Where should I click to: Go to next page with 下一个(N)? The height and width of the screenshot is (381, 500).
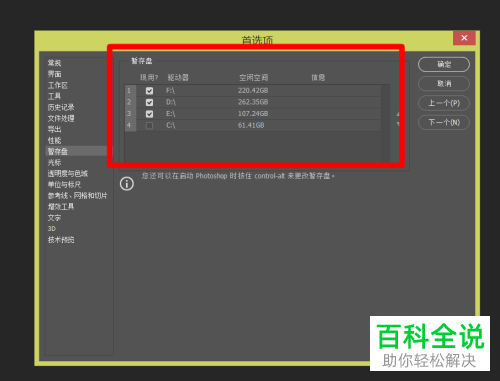(444, 122)
